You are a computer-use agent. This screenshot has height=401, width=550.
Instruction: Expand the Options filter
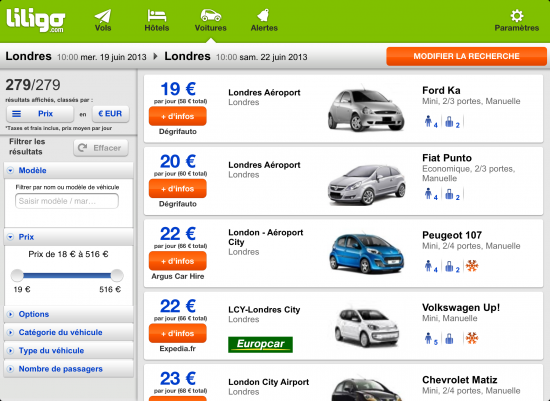pyautogui.click(x=68, y=314)
